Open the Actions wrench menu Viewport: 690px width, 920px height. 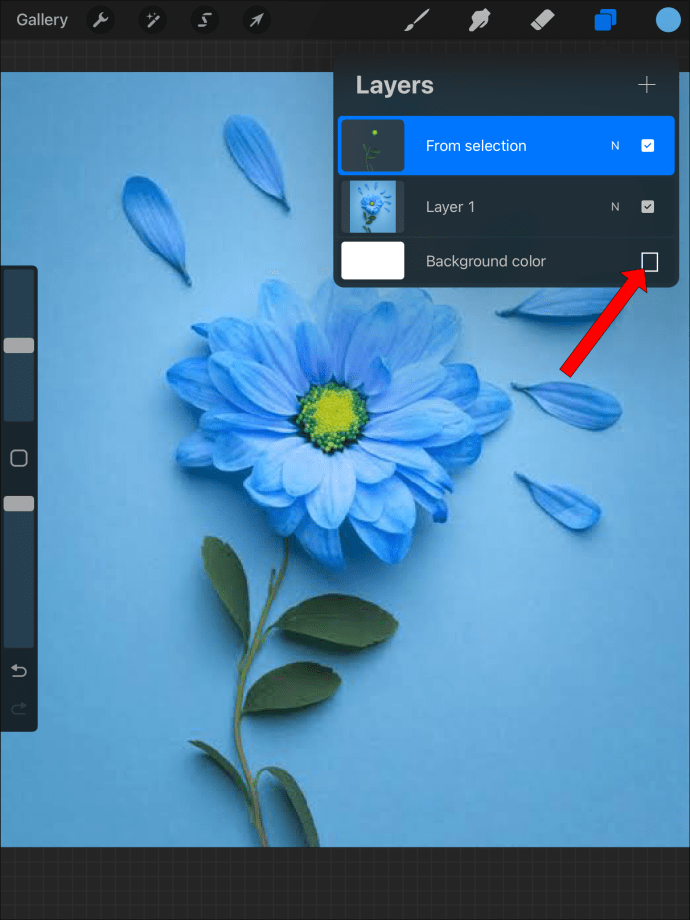[100, 21]
